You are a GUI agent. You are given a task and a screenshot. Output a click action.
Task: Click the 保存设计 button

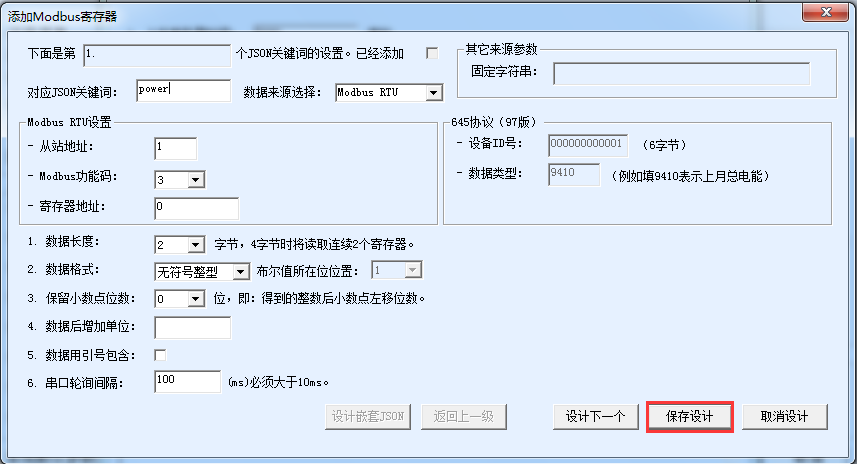(690, 417)
